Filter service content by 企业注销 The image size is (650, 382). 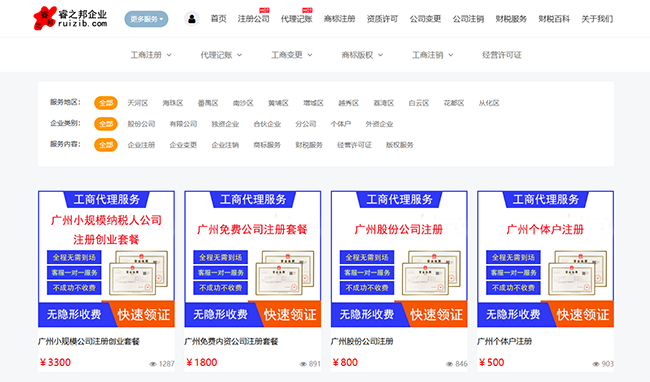[225, 145]
